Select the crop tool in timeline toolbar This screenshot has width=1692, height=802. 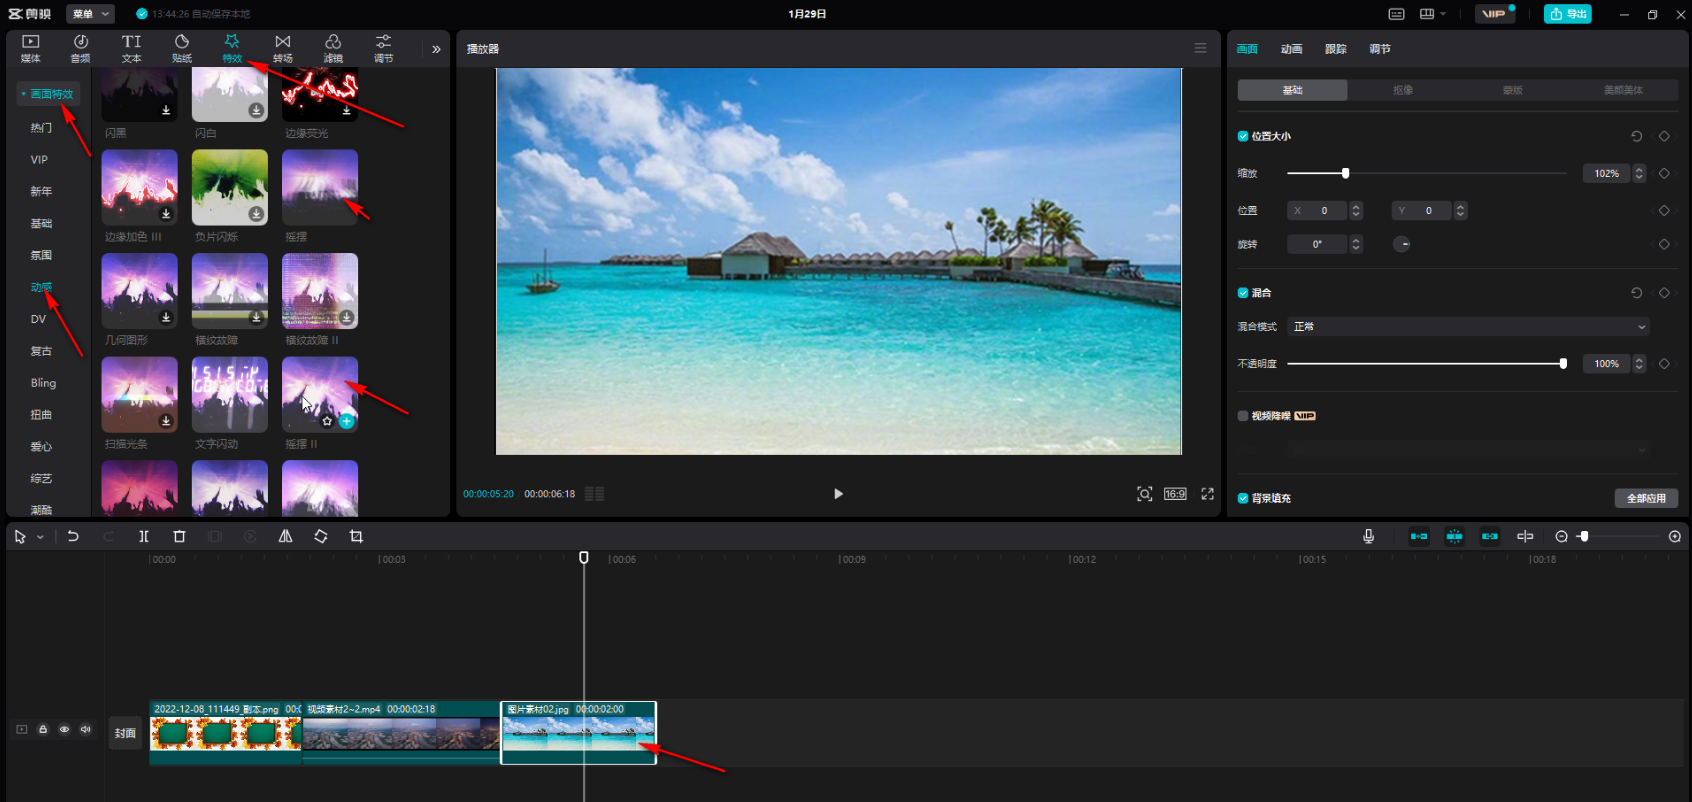click(356, 537)
